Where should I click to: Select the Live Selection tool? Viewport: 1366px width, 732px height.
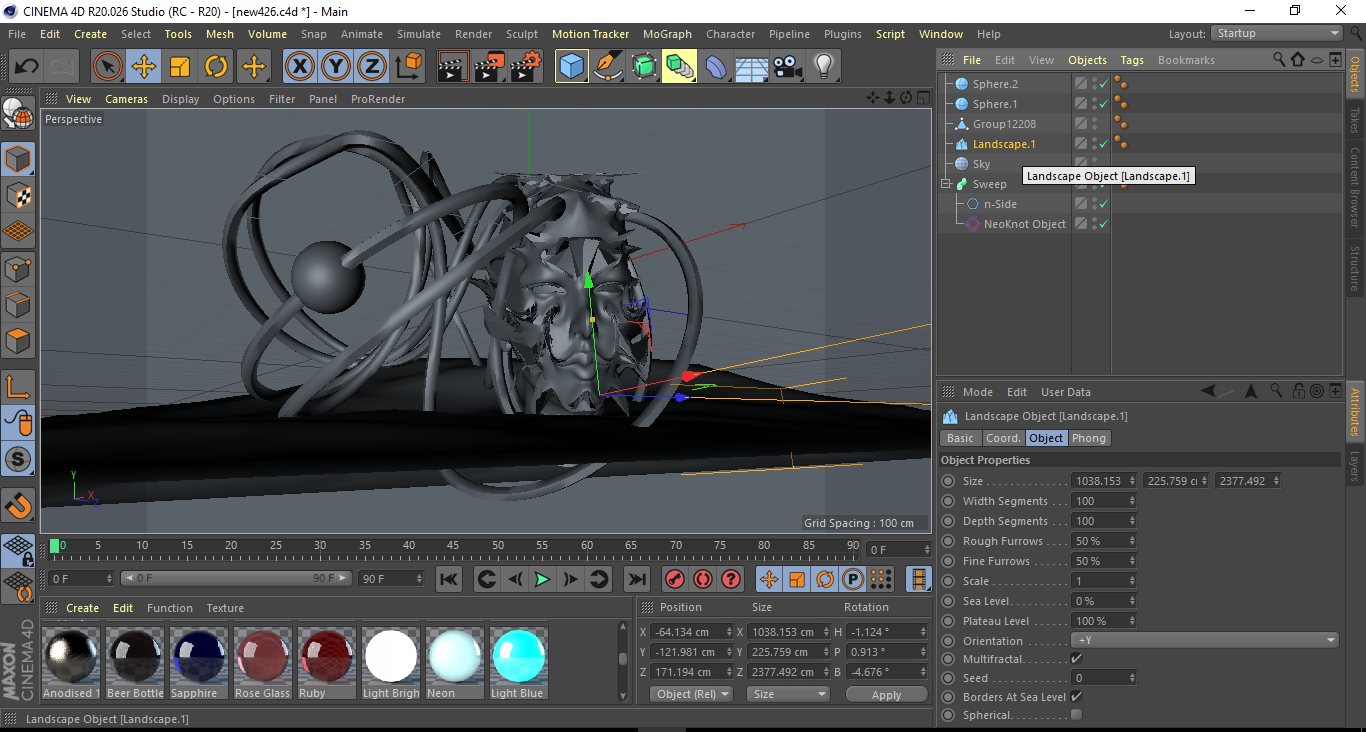point(108,67)
